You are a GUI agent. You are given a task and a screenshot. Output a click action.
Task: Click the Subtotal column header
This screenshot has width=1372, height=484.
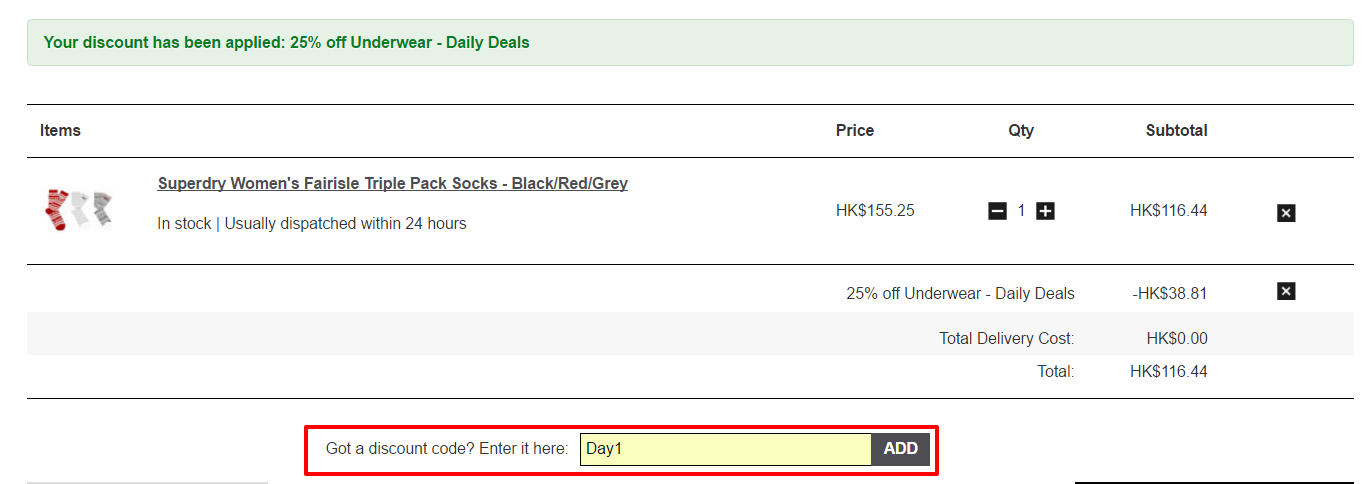(x=1176, y=131)
